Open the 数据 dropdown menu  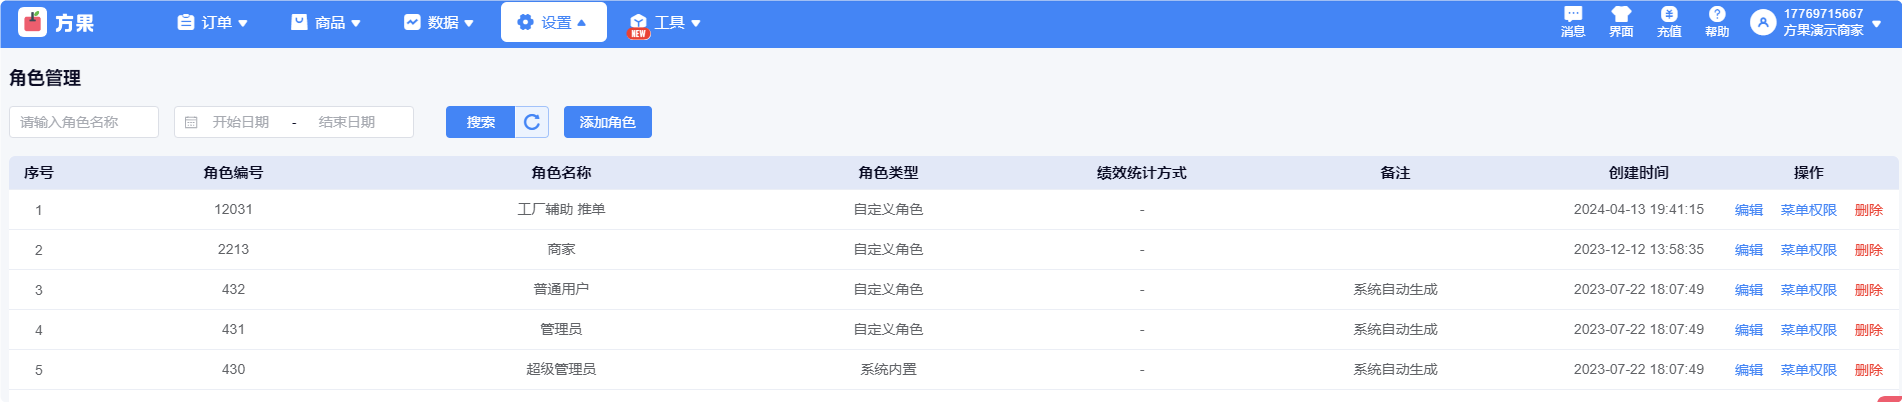coord(439,22)
